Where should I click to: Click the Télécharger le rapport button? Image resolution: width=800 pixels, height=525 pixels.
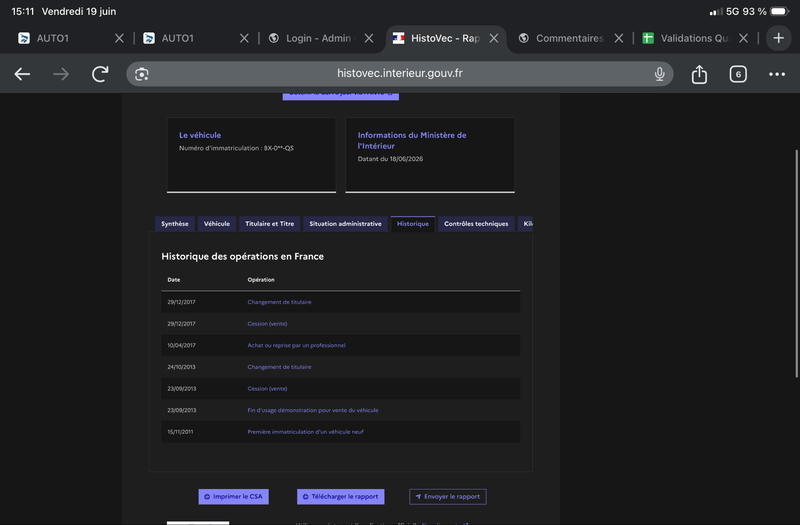point(340,496)
